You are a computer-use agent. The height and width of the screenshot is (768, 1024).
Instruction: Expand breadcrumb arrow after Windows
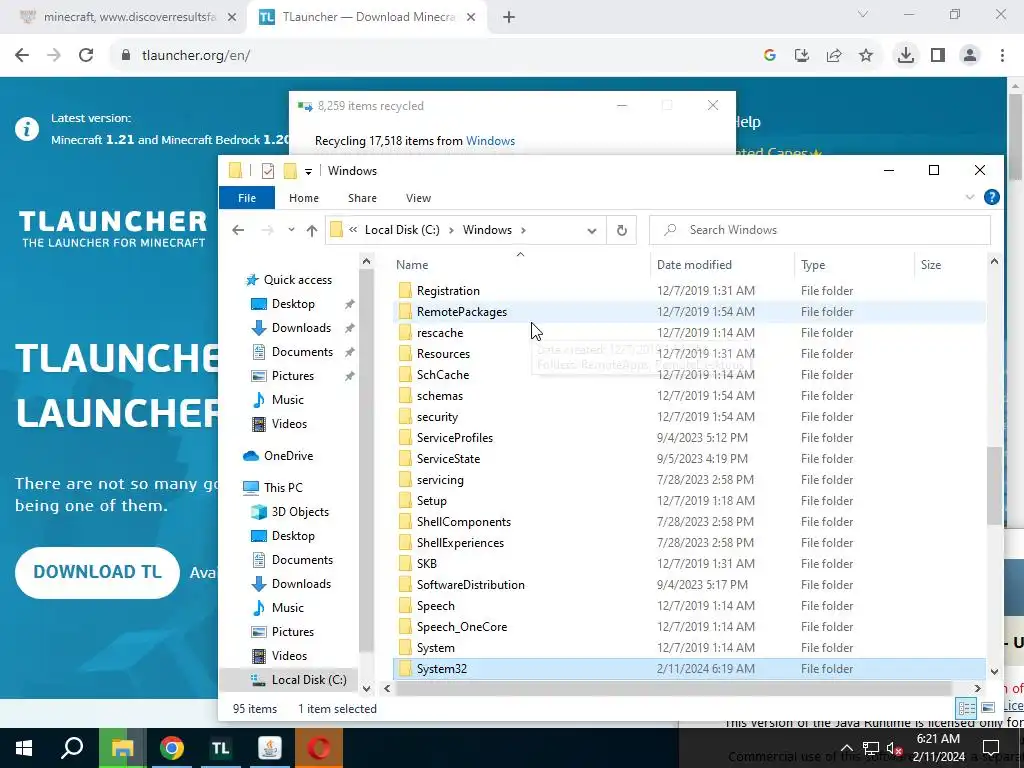coord(523,230)
